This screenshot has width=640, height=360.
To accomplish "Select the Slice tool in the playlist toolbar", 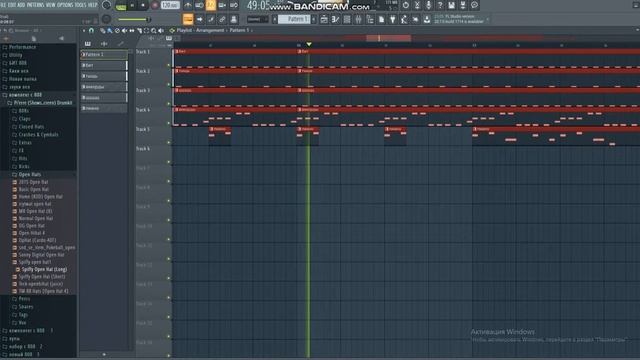I will click(139, 31).
